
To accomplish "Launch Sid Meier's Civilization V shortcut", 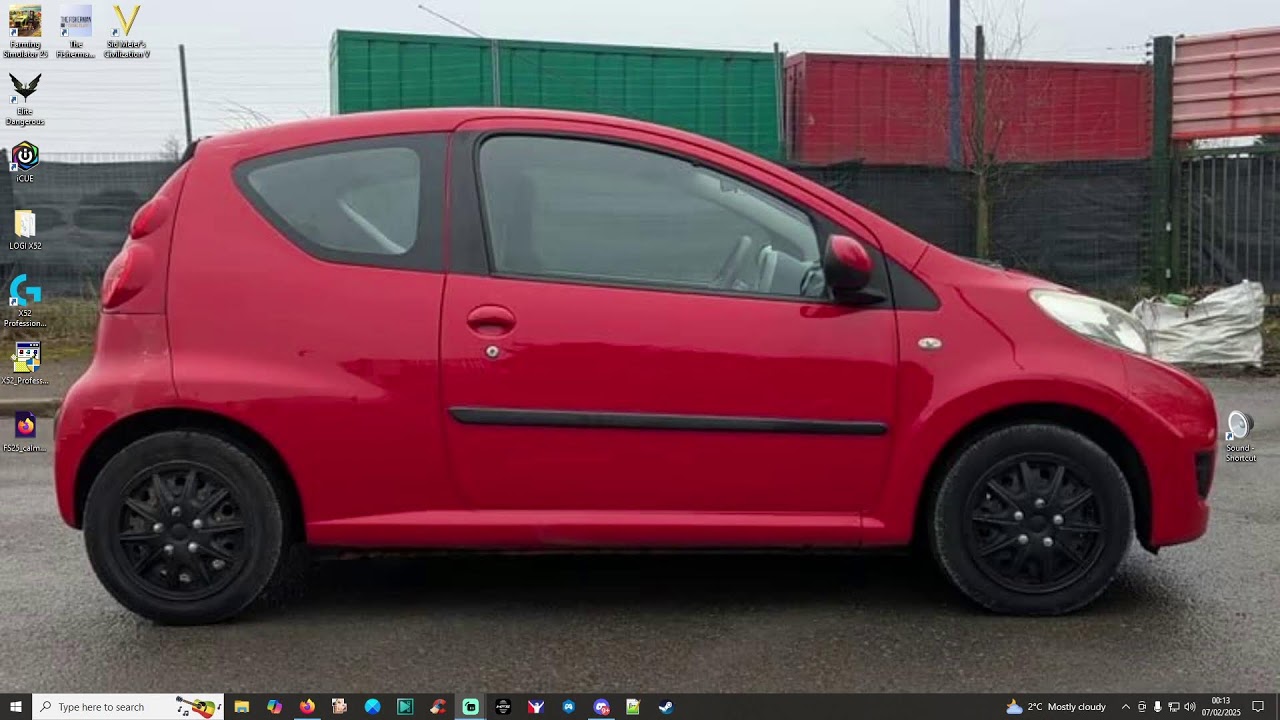I will 127,32.
